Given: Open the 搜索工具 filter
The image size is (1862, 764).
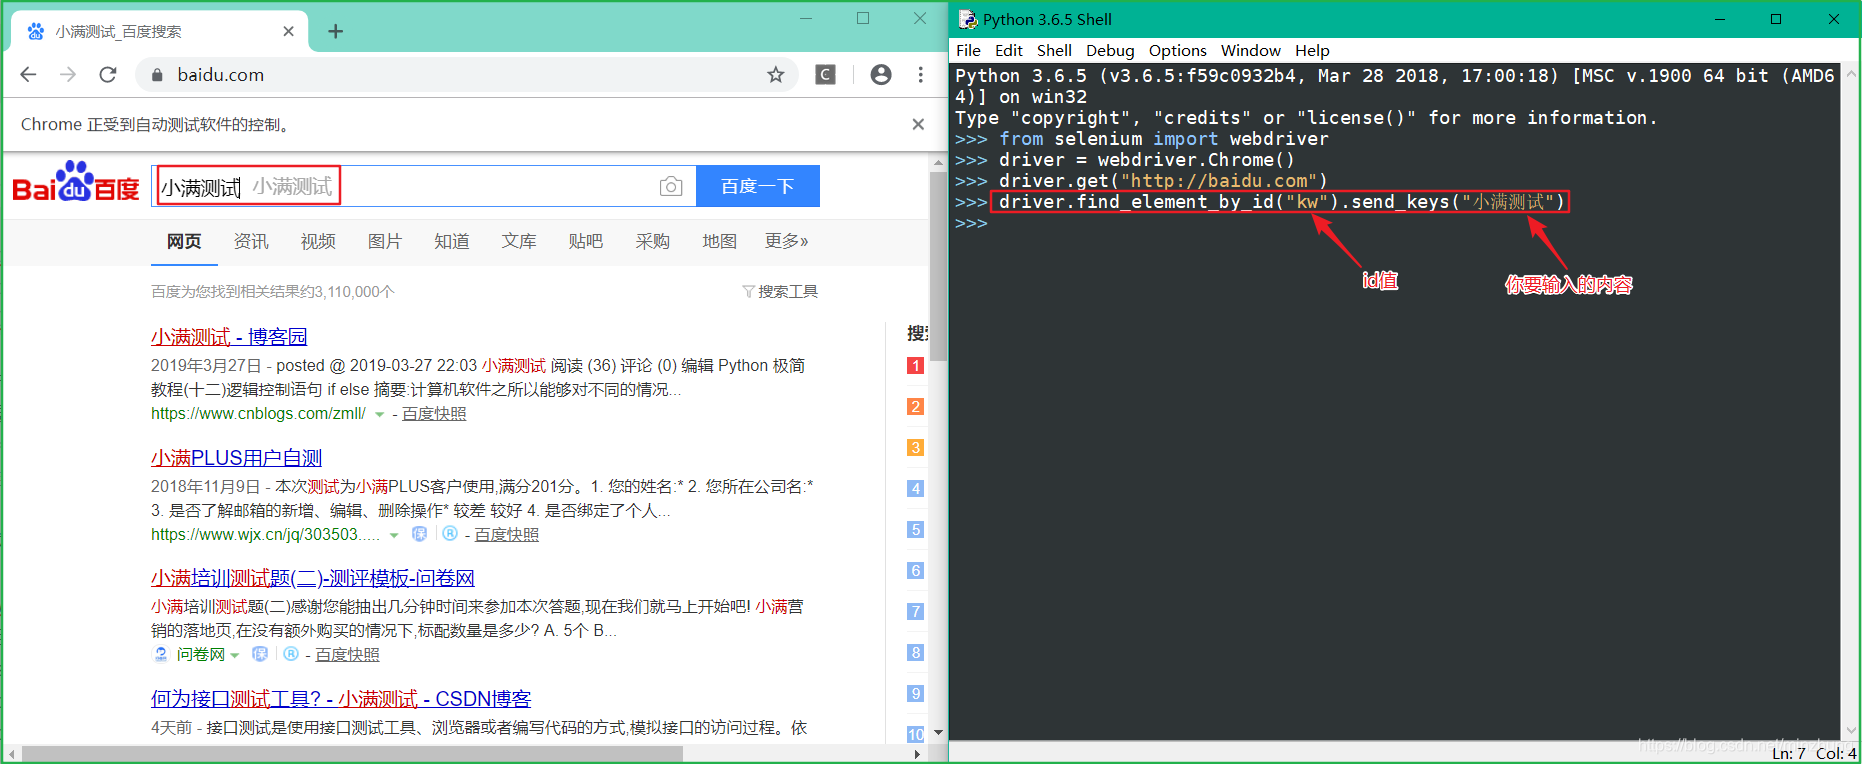Looking at the screenshot, I should click(x=780, y=291).
